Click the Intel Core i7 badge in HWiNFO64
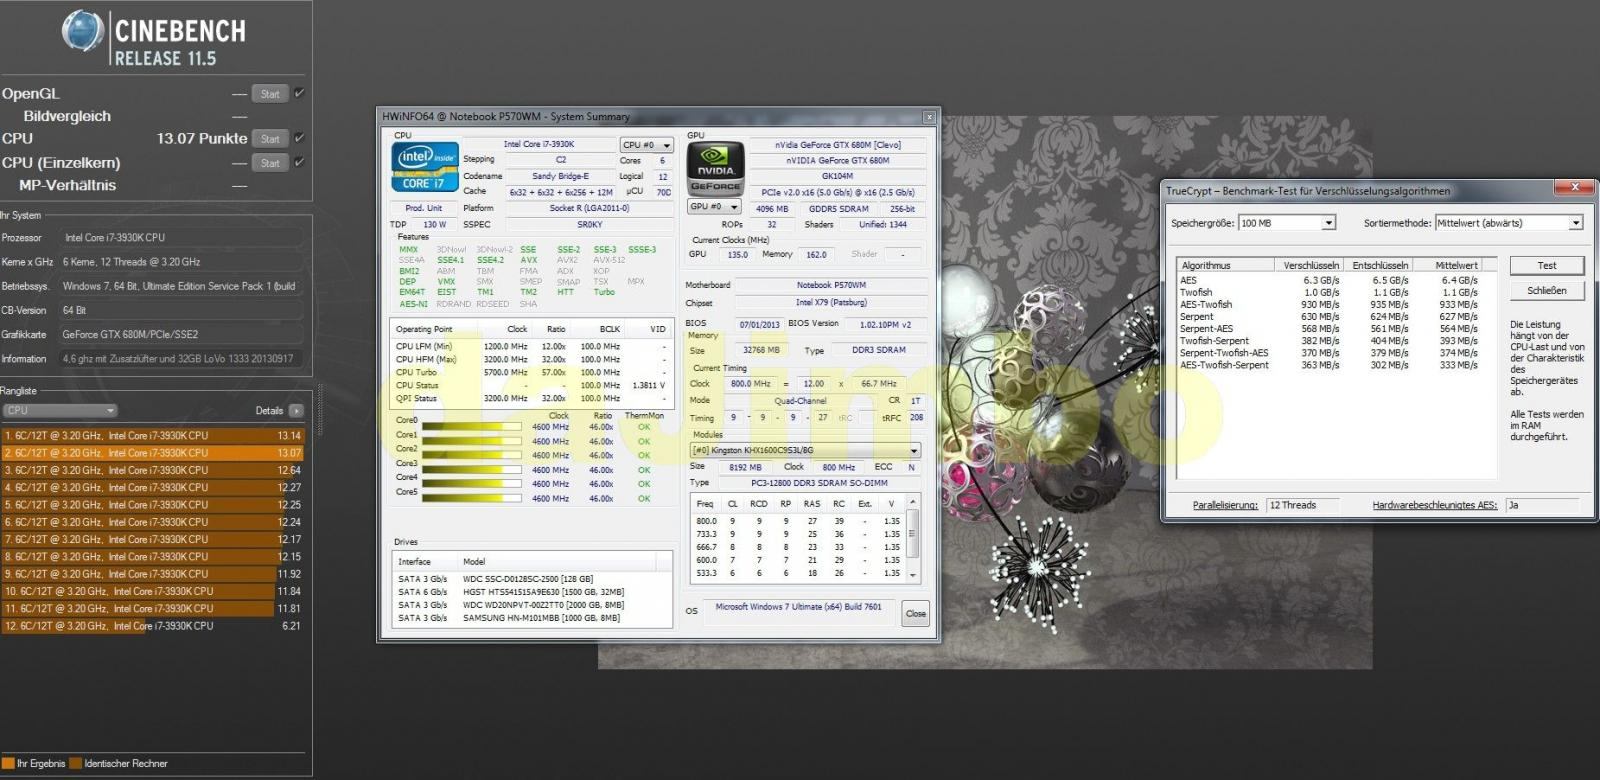 pyautogui.click(x=424, y=167)
